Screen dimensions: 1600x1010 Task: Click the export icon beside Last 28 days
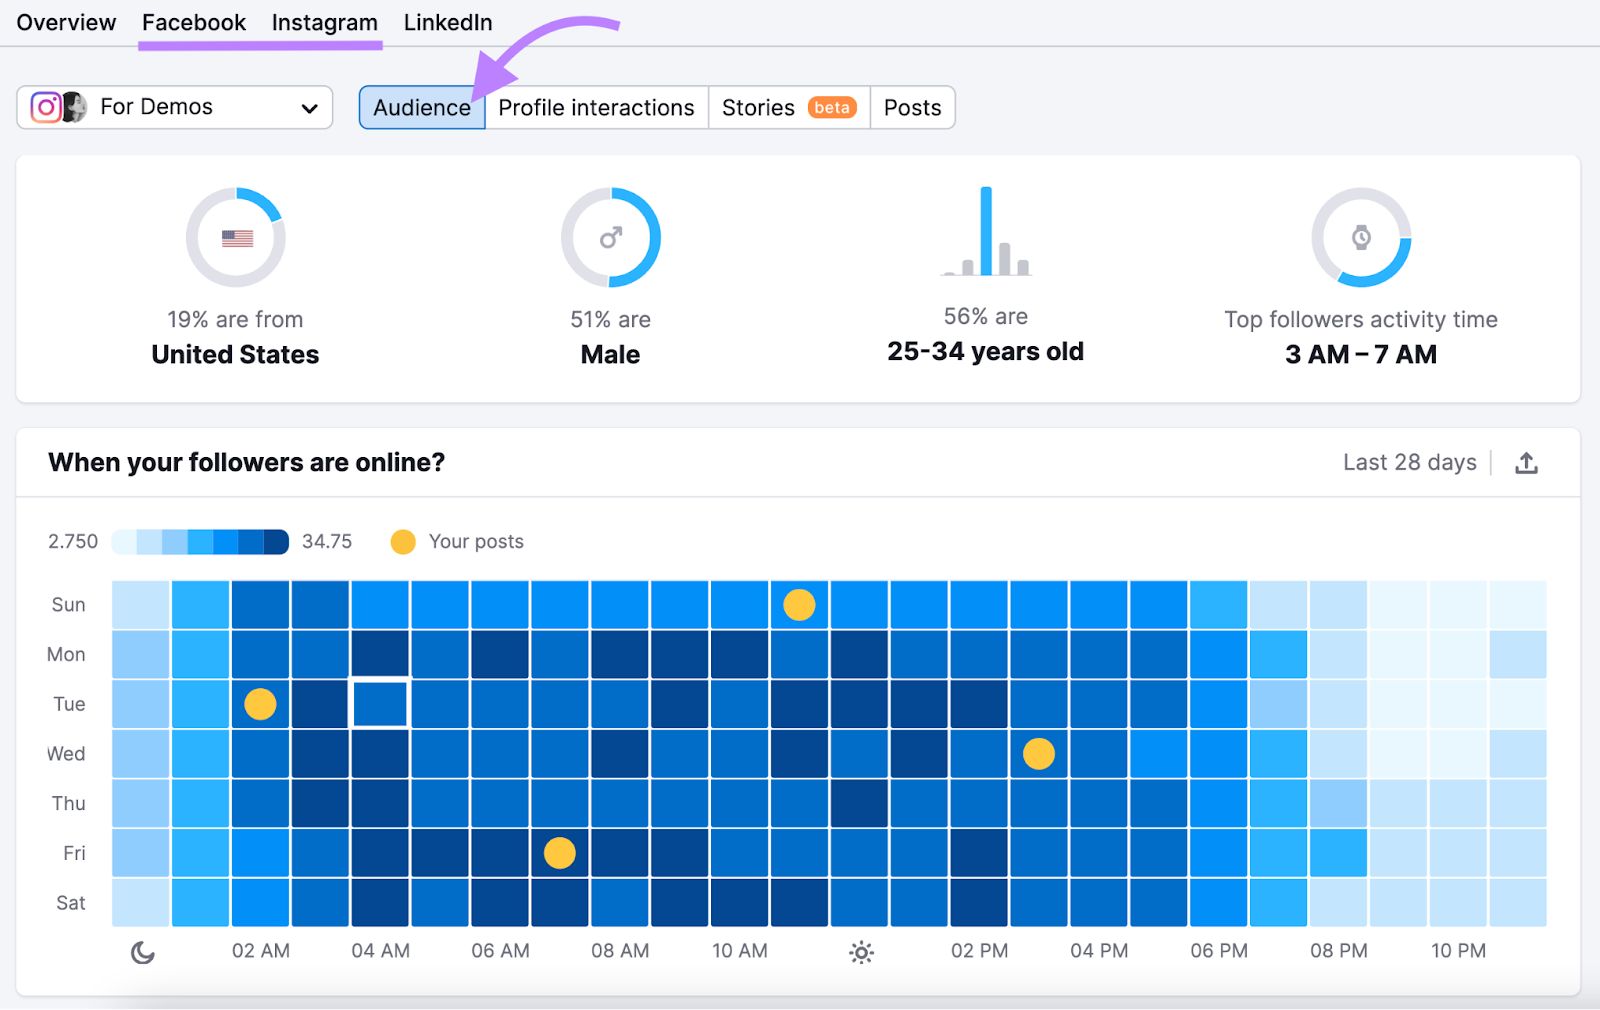[1527, 462]
